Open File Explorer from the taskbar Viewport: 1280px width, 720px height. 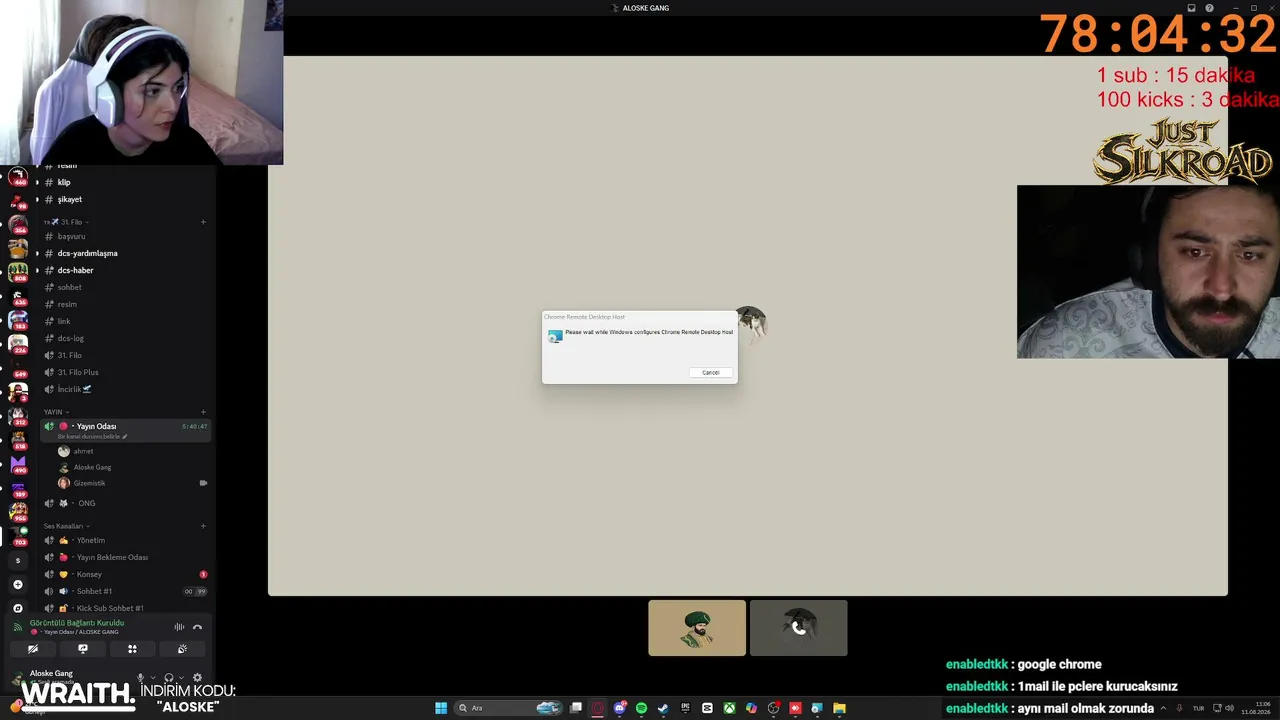pos(839,708)
